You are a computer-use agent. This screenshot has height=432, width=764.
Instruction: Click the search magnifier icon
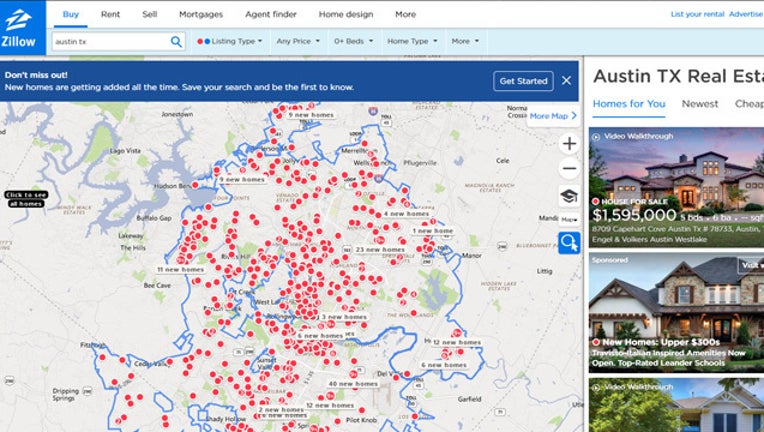[176, 41]
